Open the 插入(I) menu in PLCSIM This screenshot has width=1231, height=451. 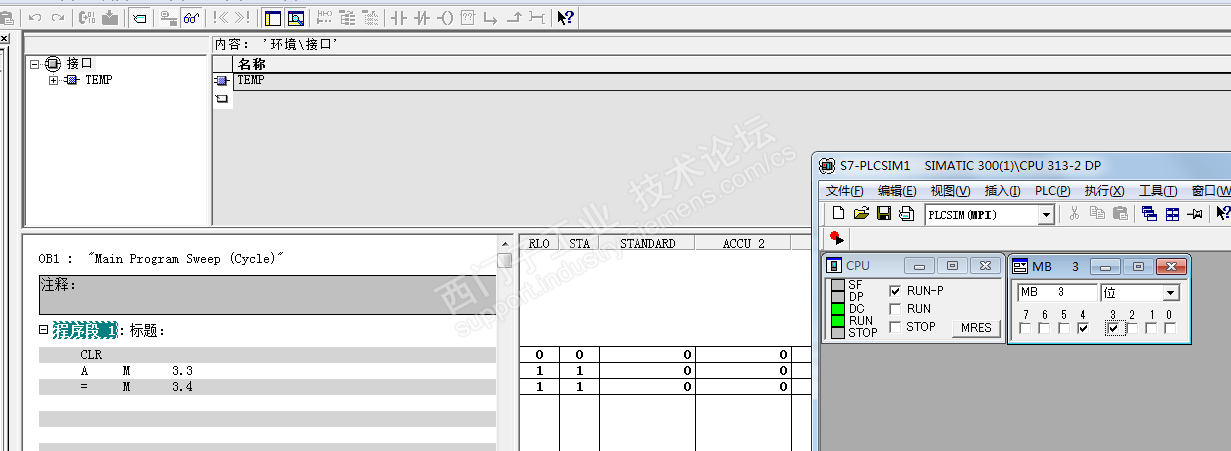pos(1003,191)
